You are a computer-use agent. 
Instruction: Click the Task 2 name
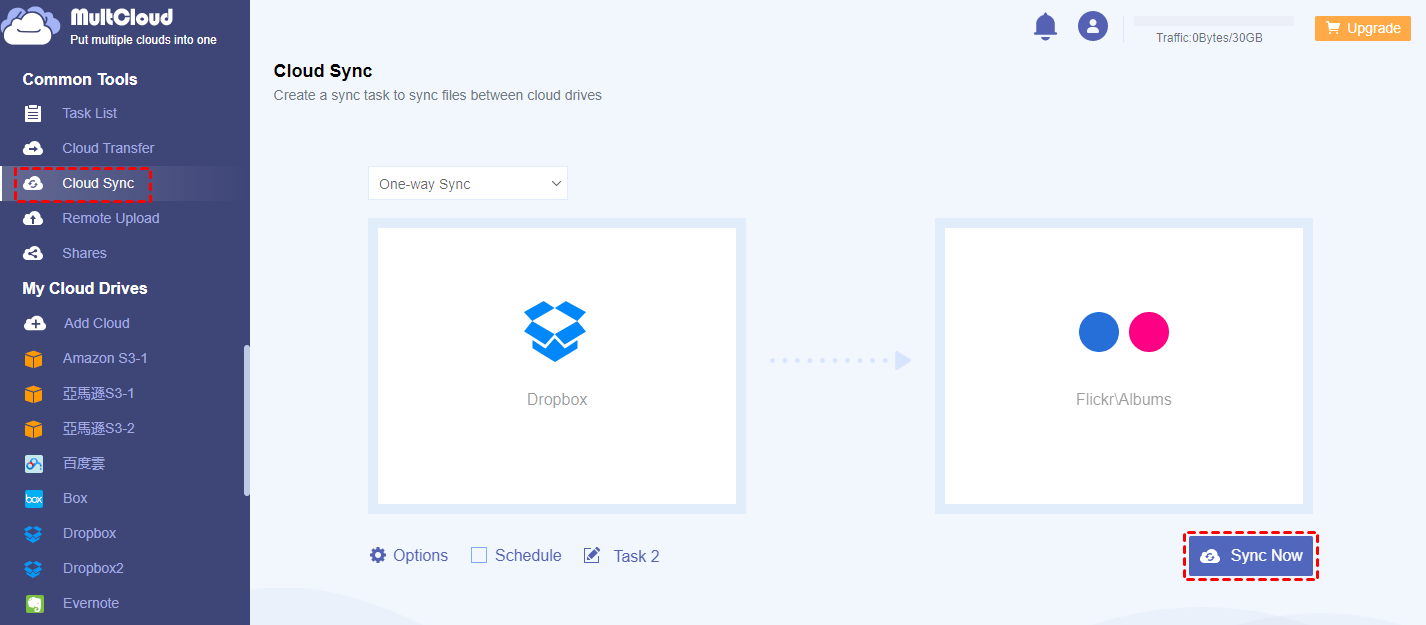636,556
